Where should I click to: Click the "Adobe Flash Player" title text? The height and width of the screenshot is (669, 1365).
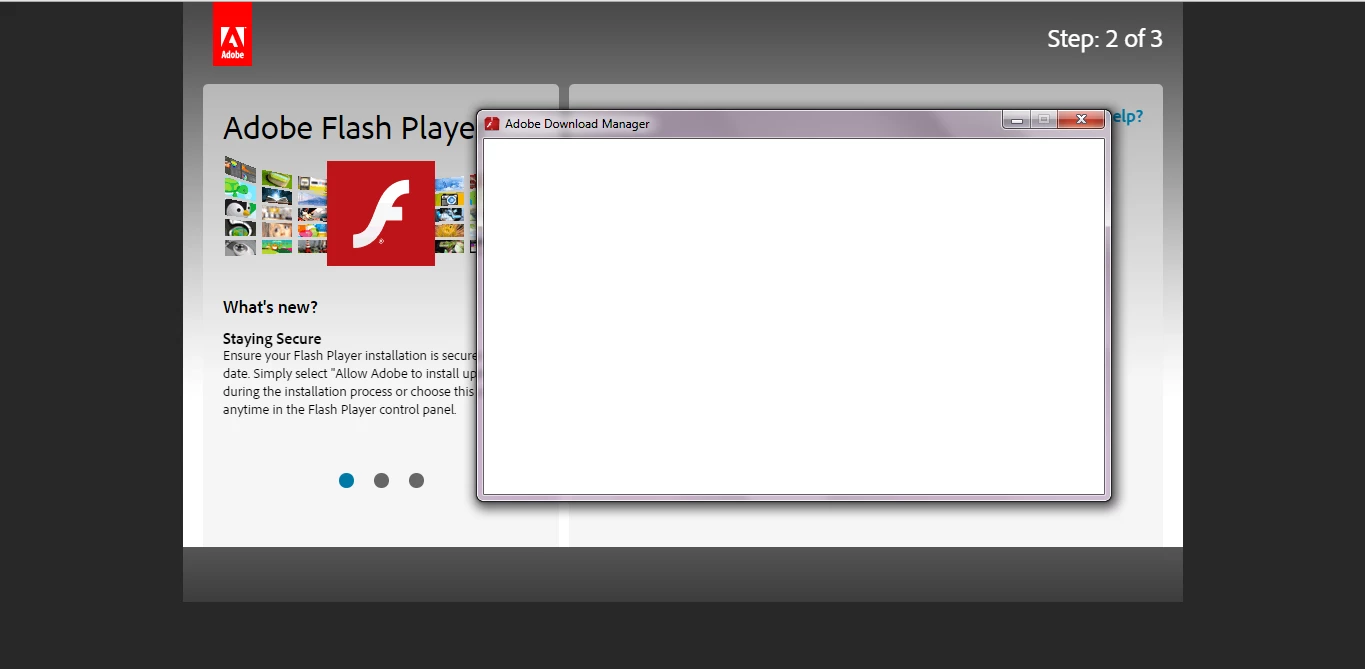[x=349, y=128]
